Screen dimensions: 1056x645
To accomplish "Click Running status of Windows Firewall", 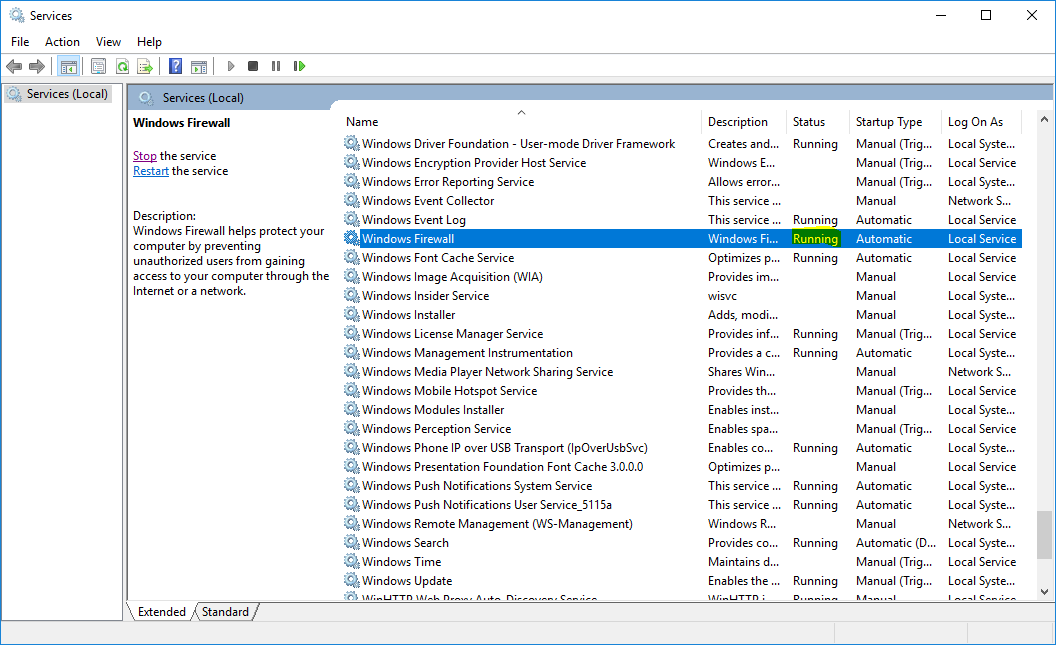I will click(816, 238).
